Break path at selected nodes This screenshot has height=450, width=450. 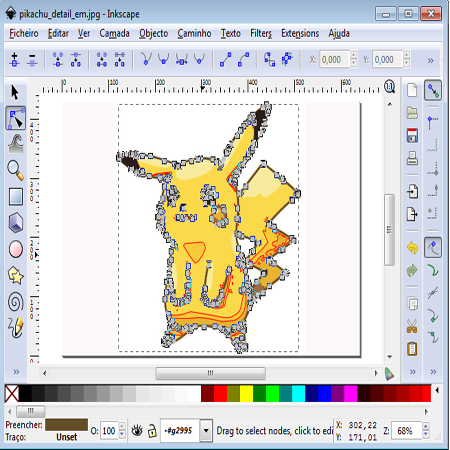tap(76, 59)
